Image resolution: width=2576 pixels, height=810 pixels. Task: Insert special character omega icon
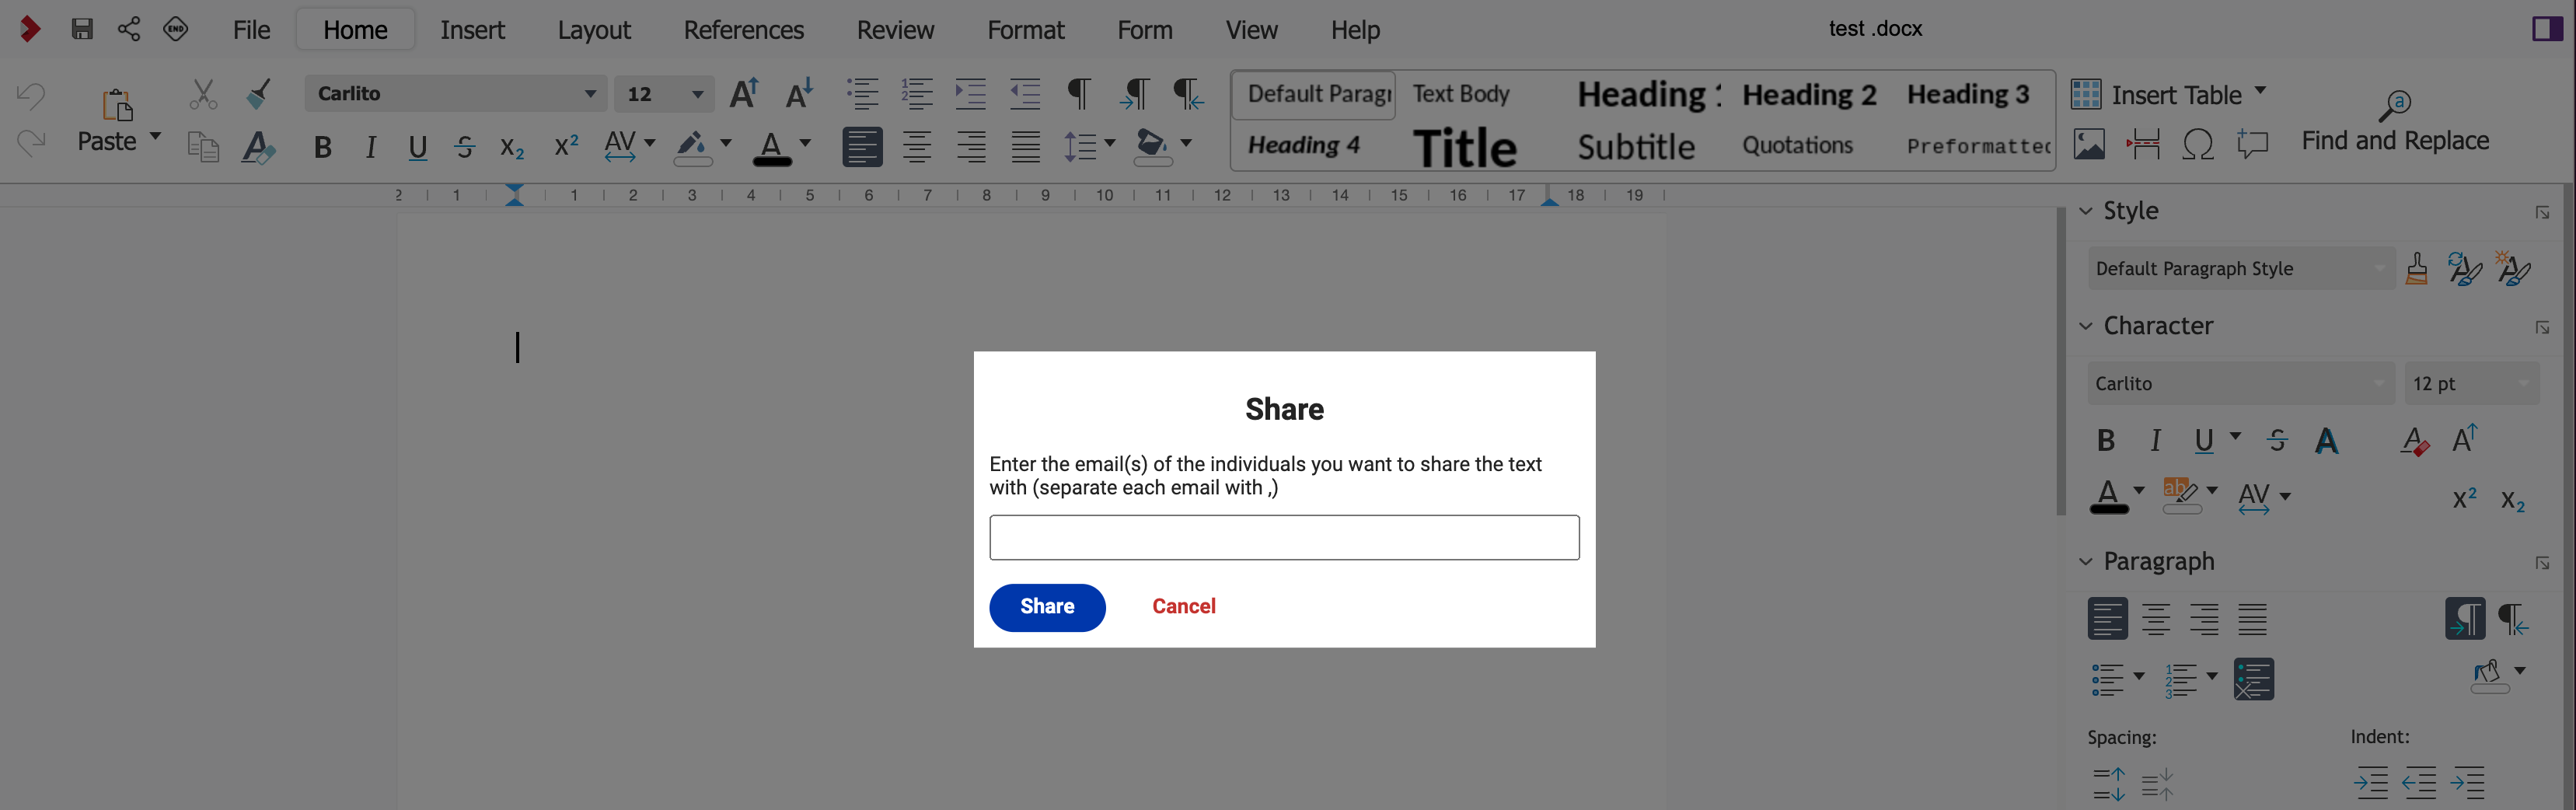click(2197, 144)
